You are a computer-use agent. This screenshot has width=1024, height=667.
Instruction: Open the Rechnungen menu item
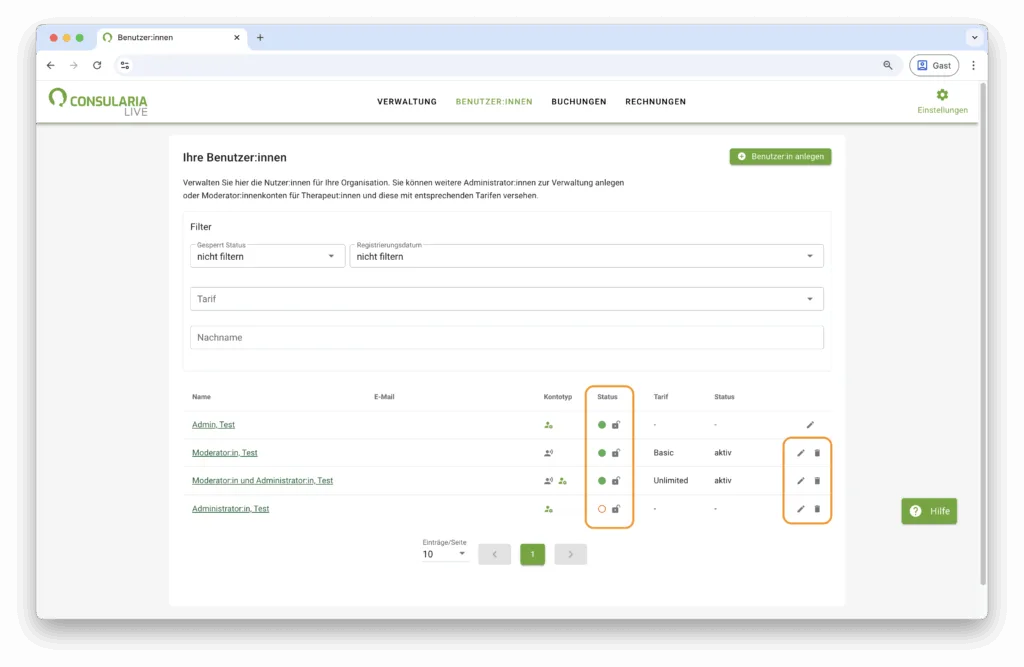click(x=655, y=102)
